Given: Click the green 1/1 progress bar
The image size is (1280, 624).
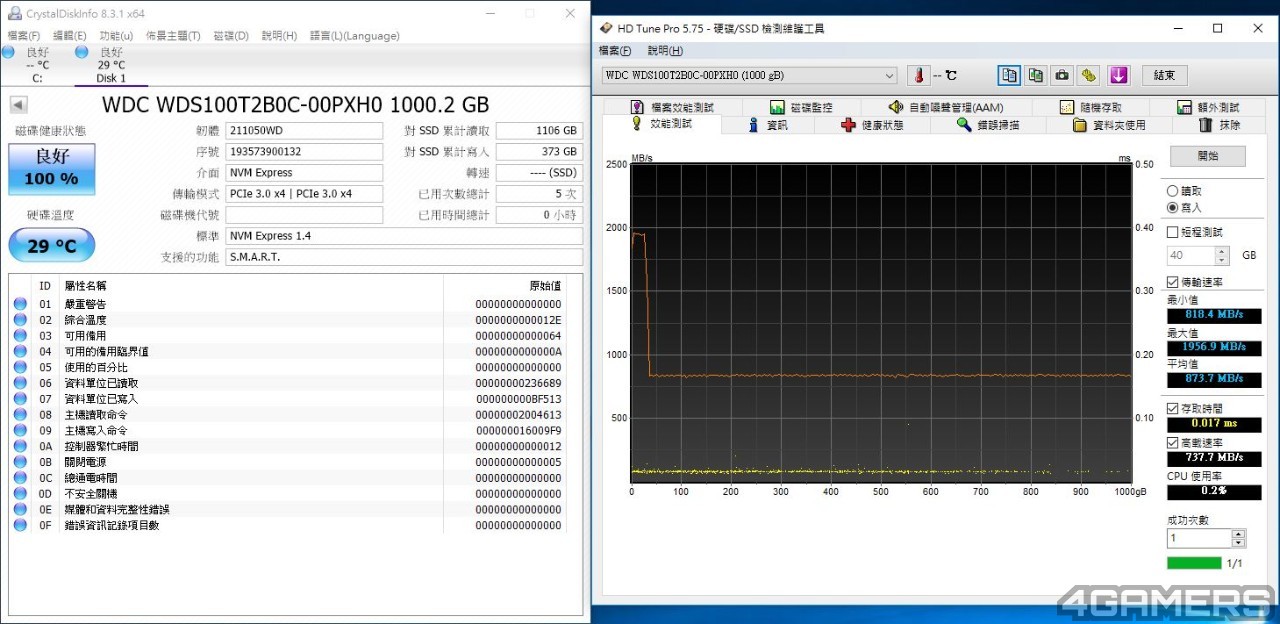Looking at the screenshot, I should click(x=1194, y=563).
